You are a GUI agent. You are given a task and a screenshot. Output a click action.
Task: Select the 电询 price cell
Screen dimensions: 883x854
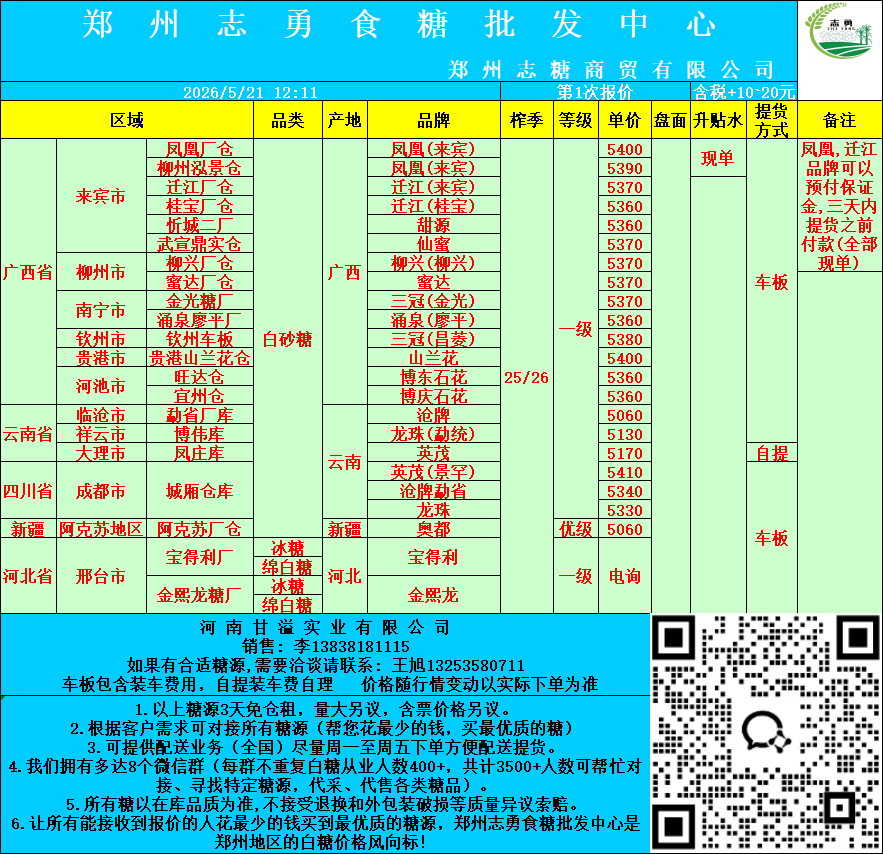click(x=625, y=576)
